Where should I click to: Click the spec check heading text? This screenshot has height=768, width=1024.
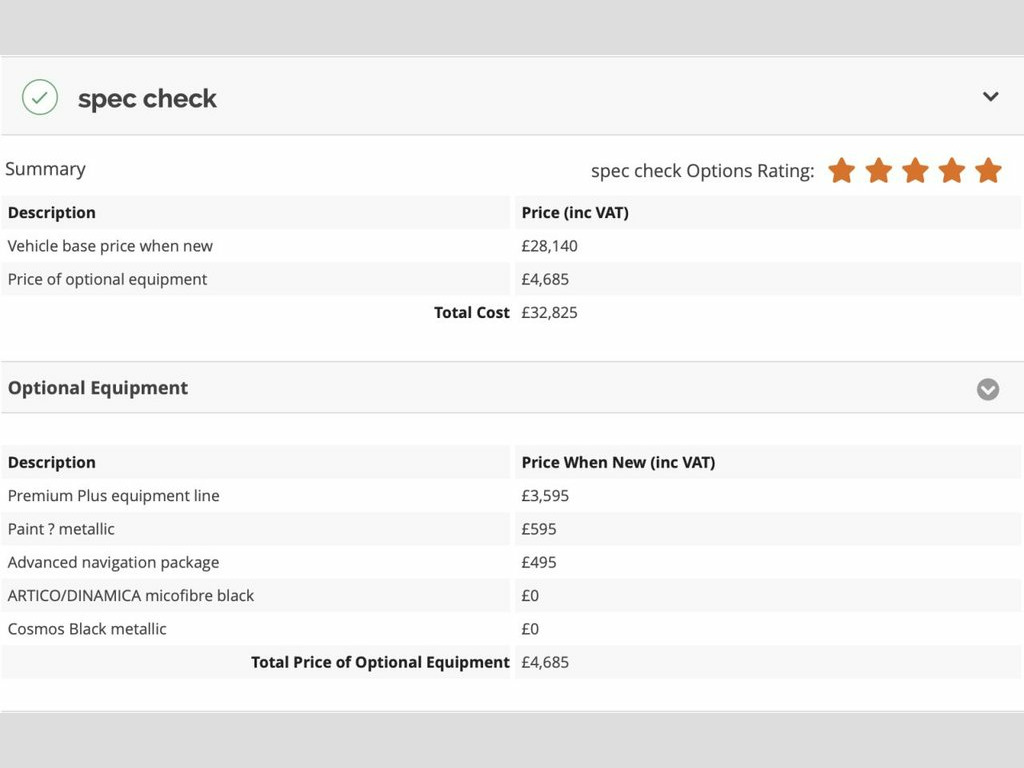[x=147, y=99]
